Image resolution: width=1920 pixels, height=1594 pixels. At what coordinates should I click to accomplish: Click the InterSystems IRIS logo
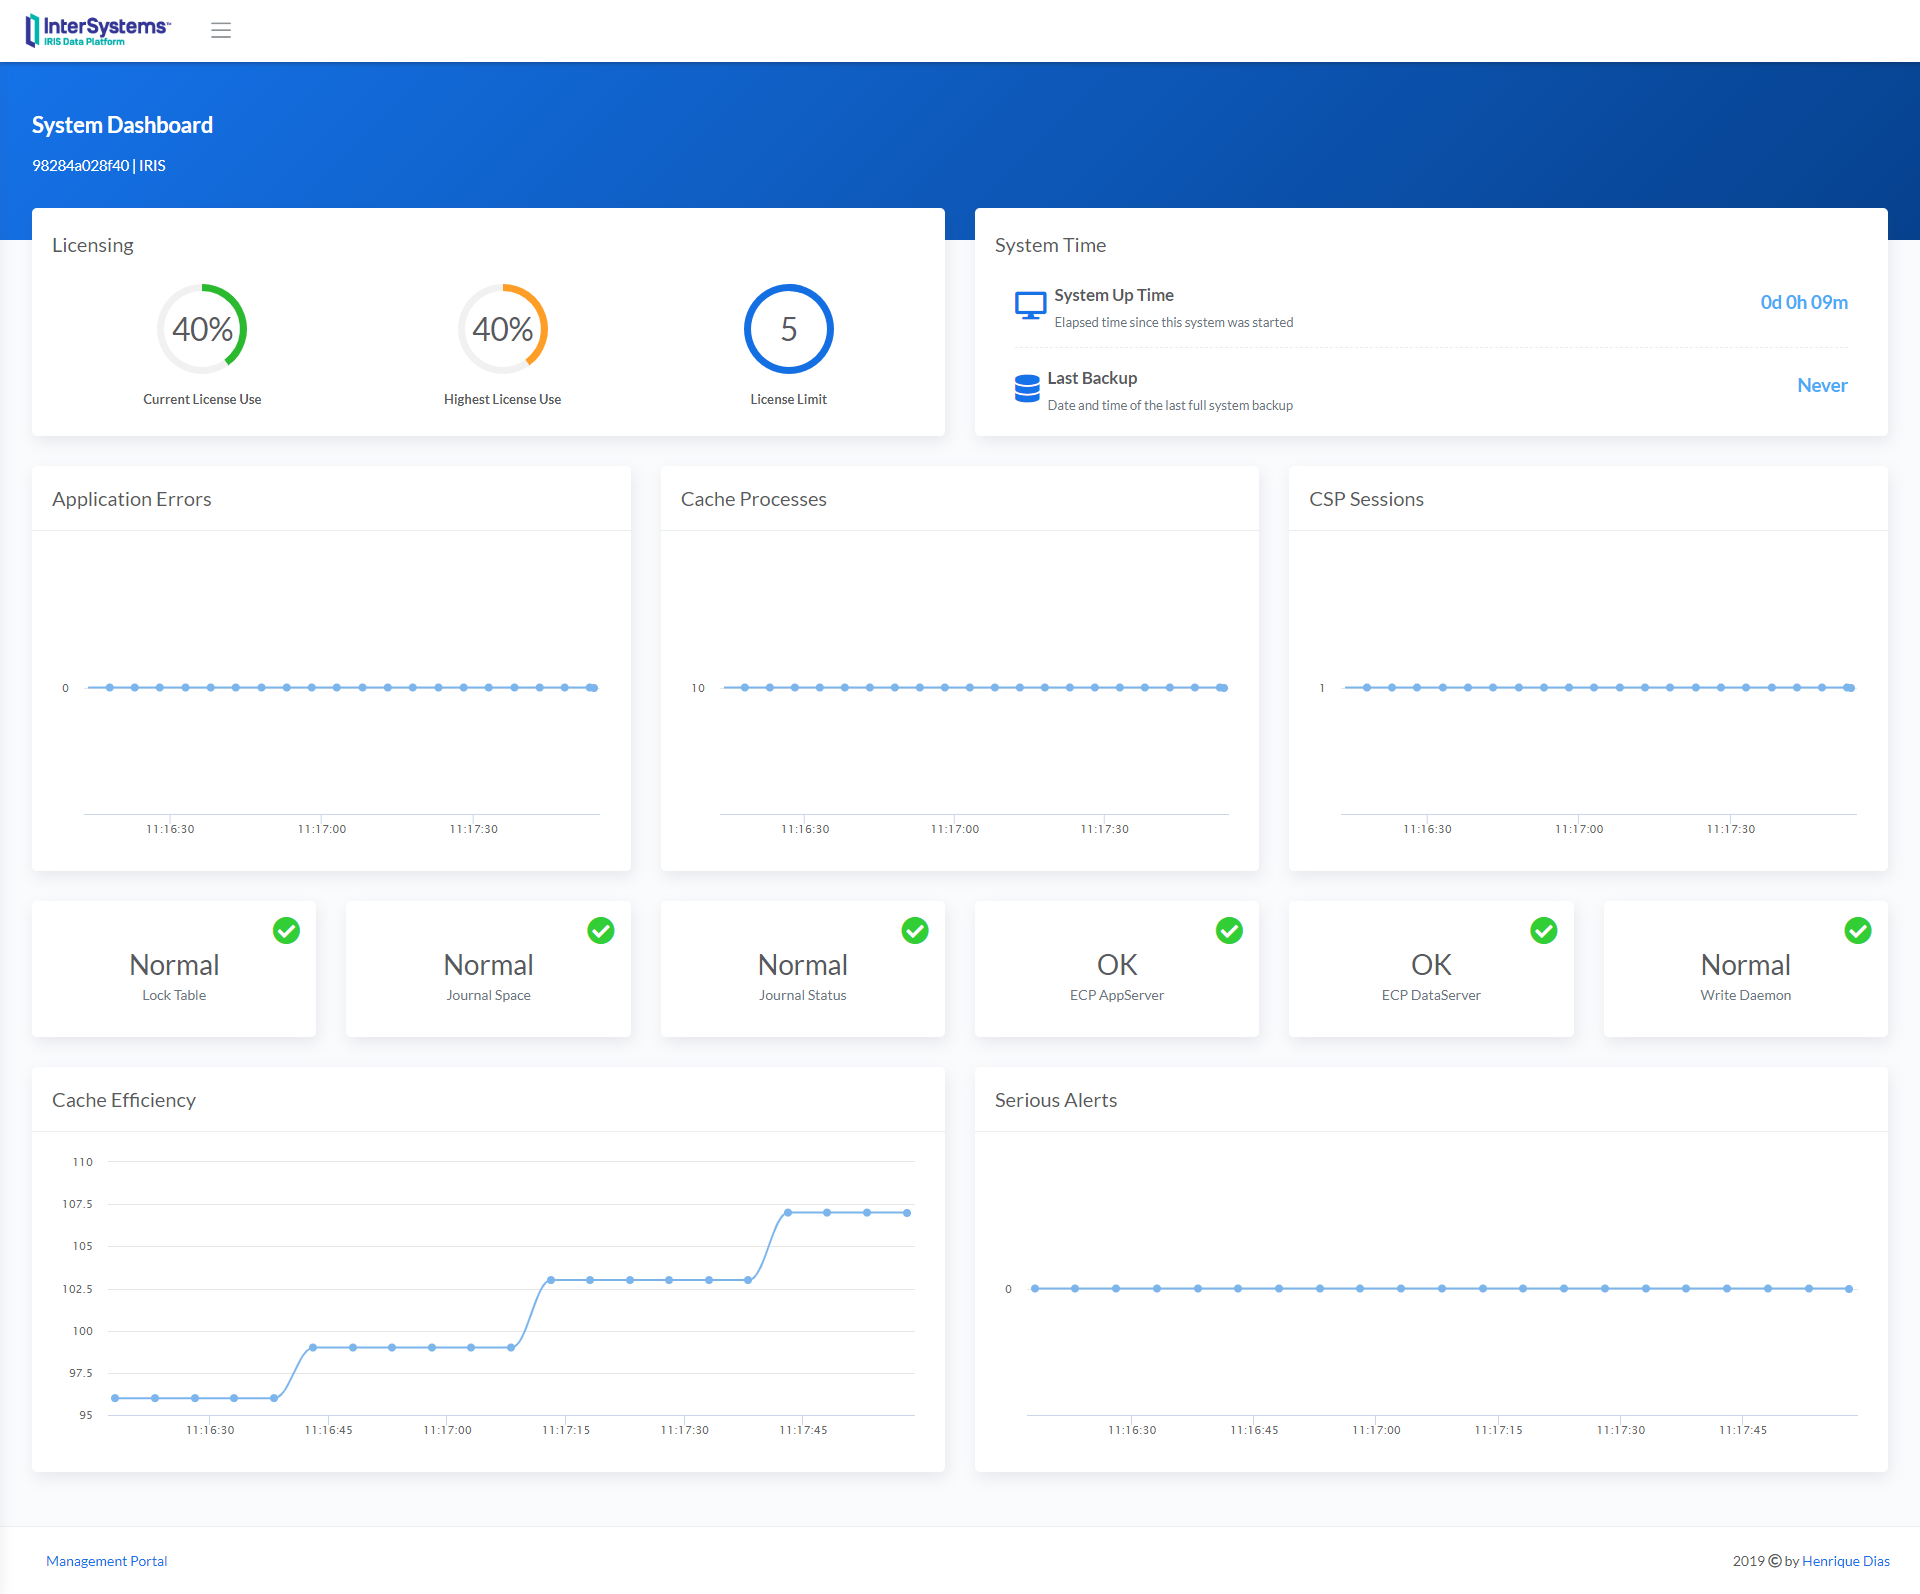(98, 30)
